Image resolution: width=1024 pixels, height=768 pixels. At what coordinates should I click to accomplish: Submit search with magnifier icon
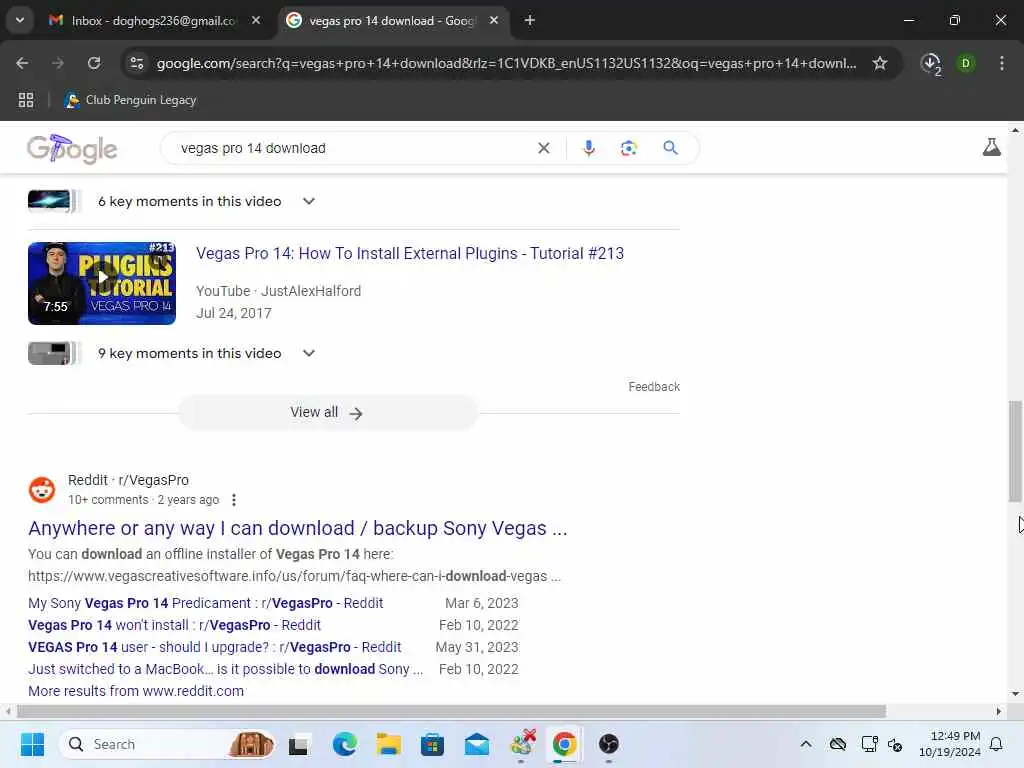coord(670,148)
